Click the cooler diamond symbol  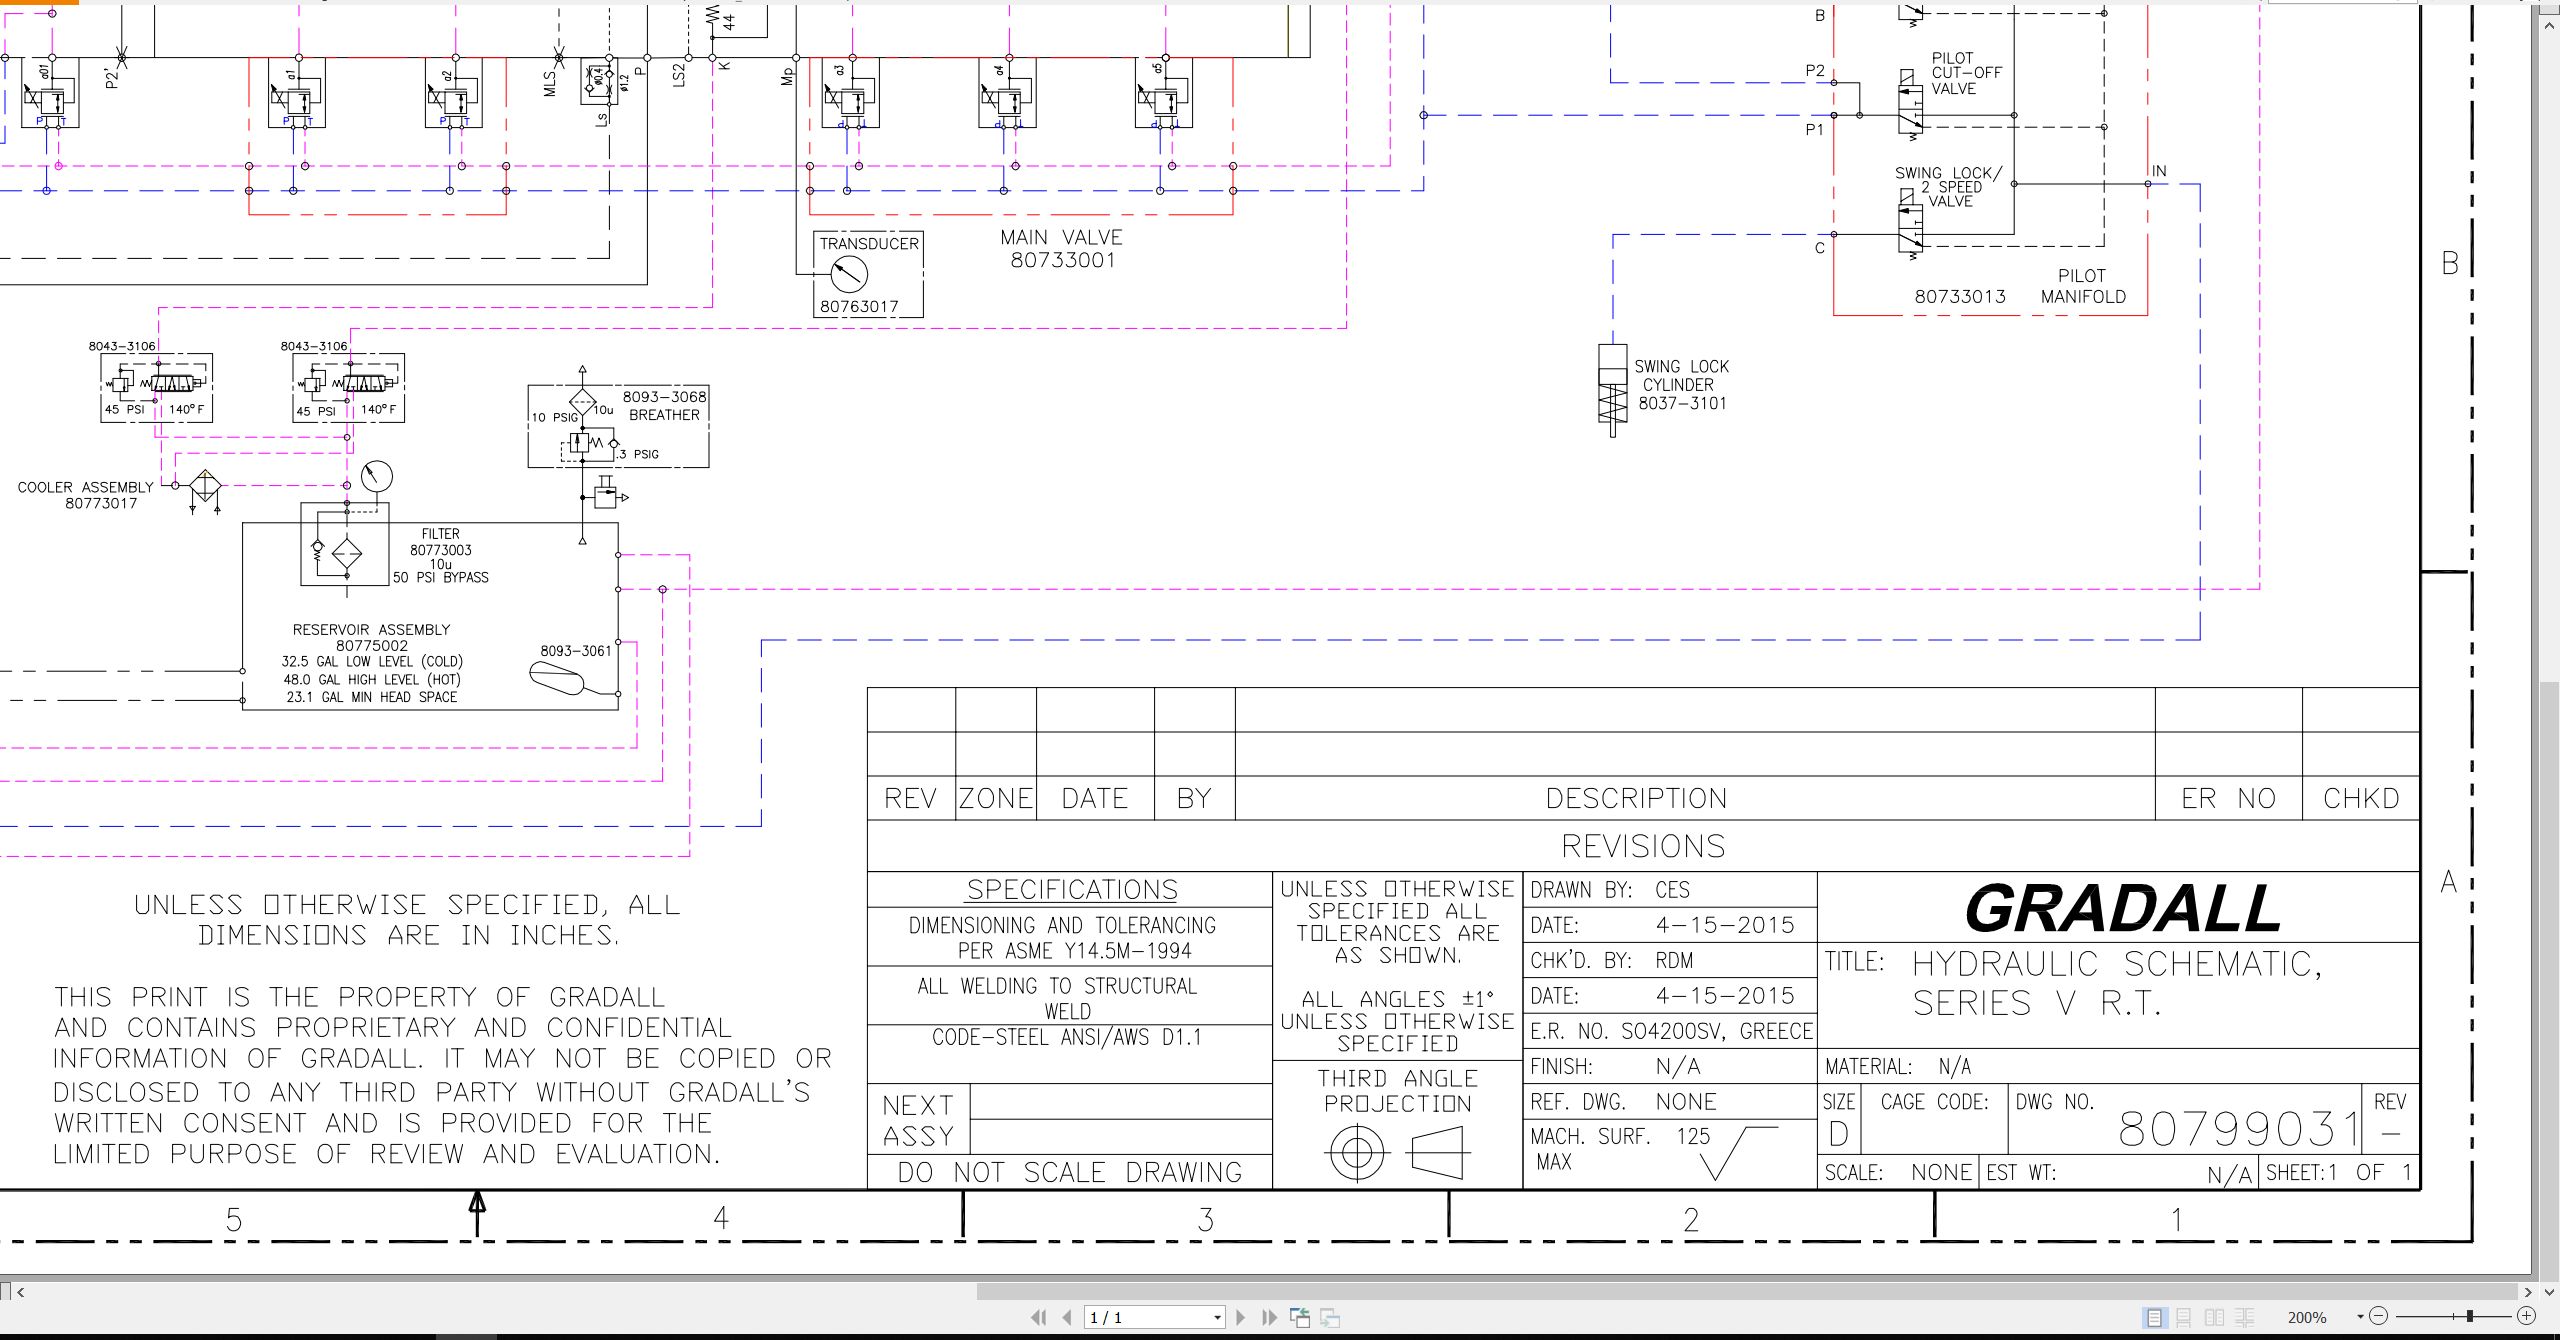(x=205, y=485)
